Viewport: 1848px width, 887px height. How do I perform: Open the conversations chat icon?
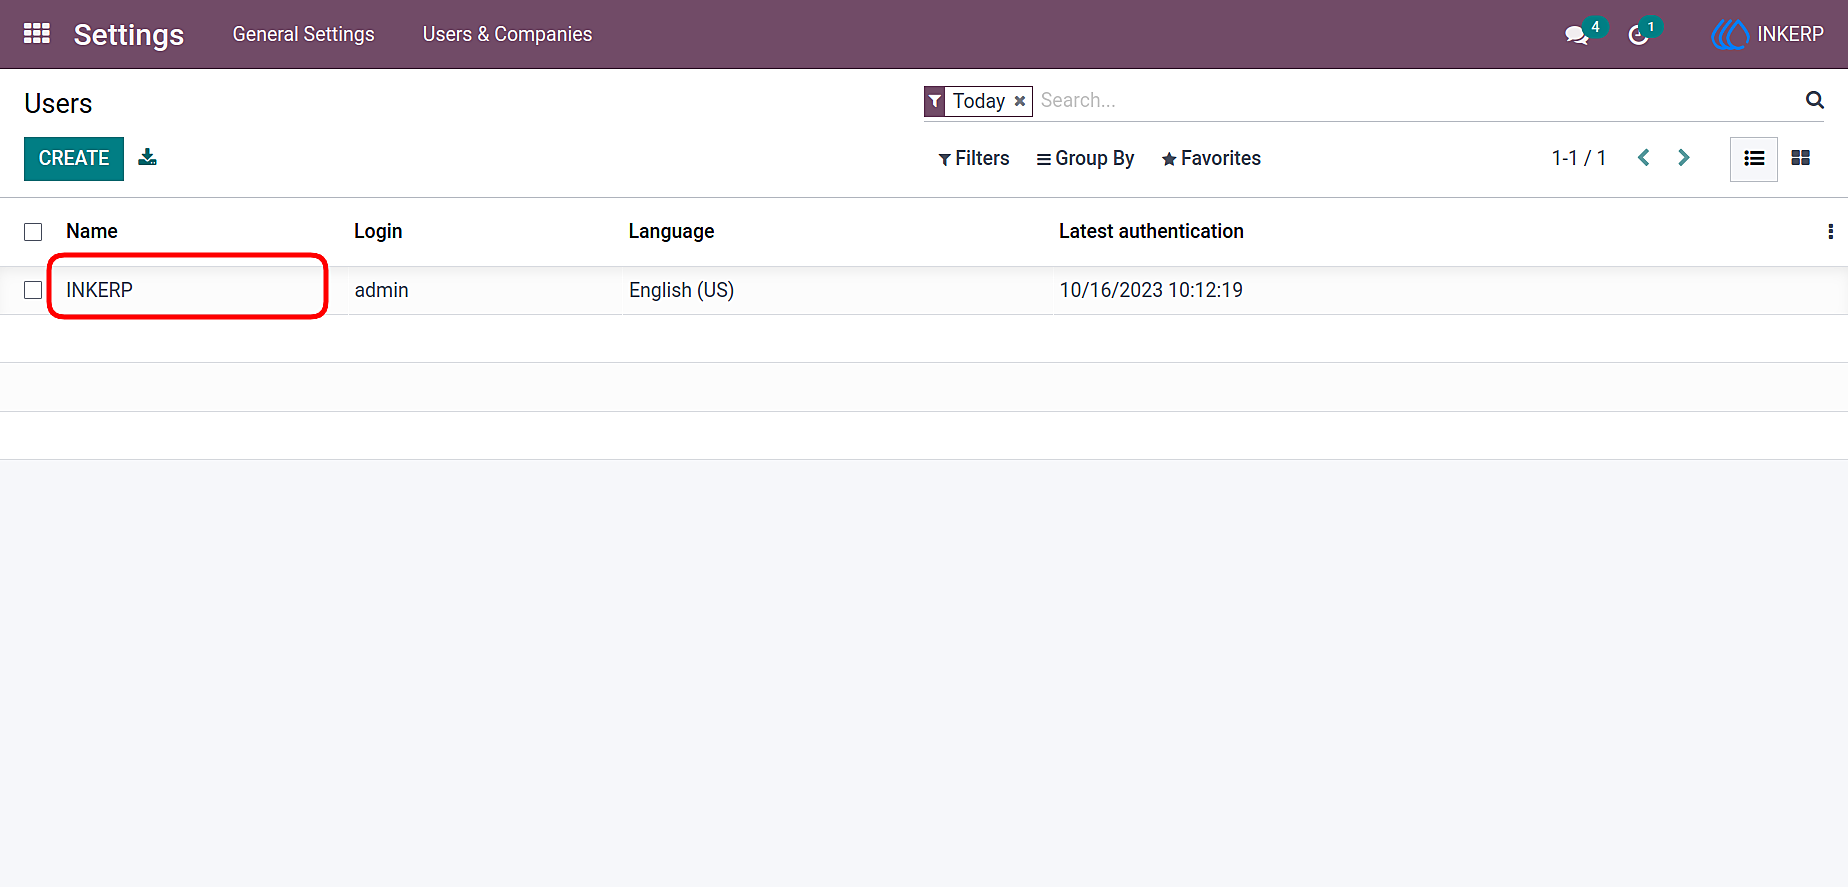tap(1577, 35)
